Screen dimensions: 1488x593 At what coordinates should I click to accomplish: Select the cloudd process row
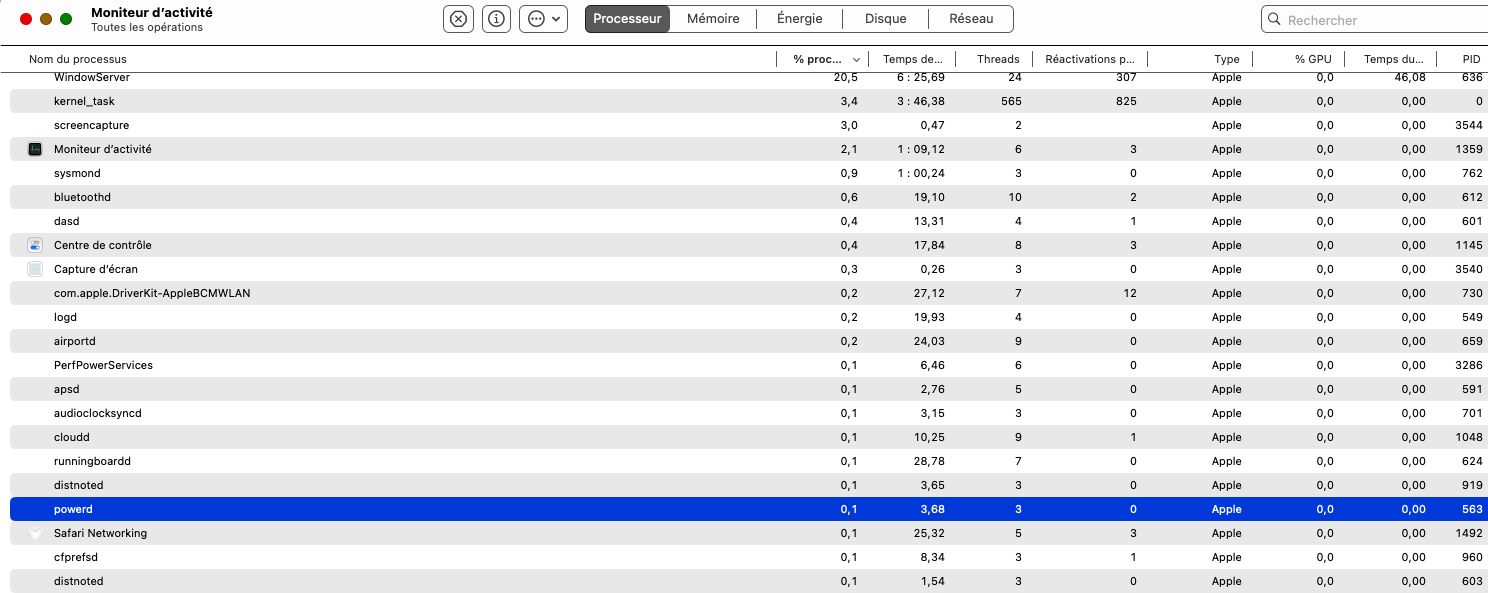tap(748, 437)
